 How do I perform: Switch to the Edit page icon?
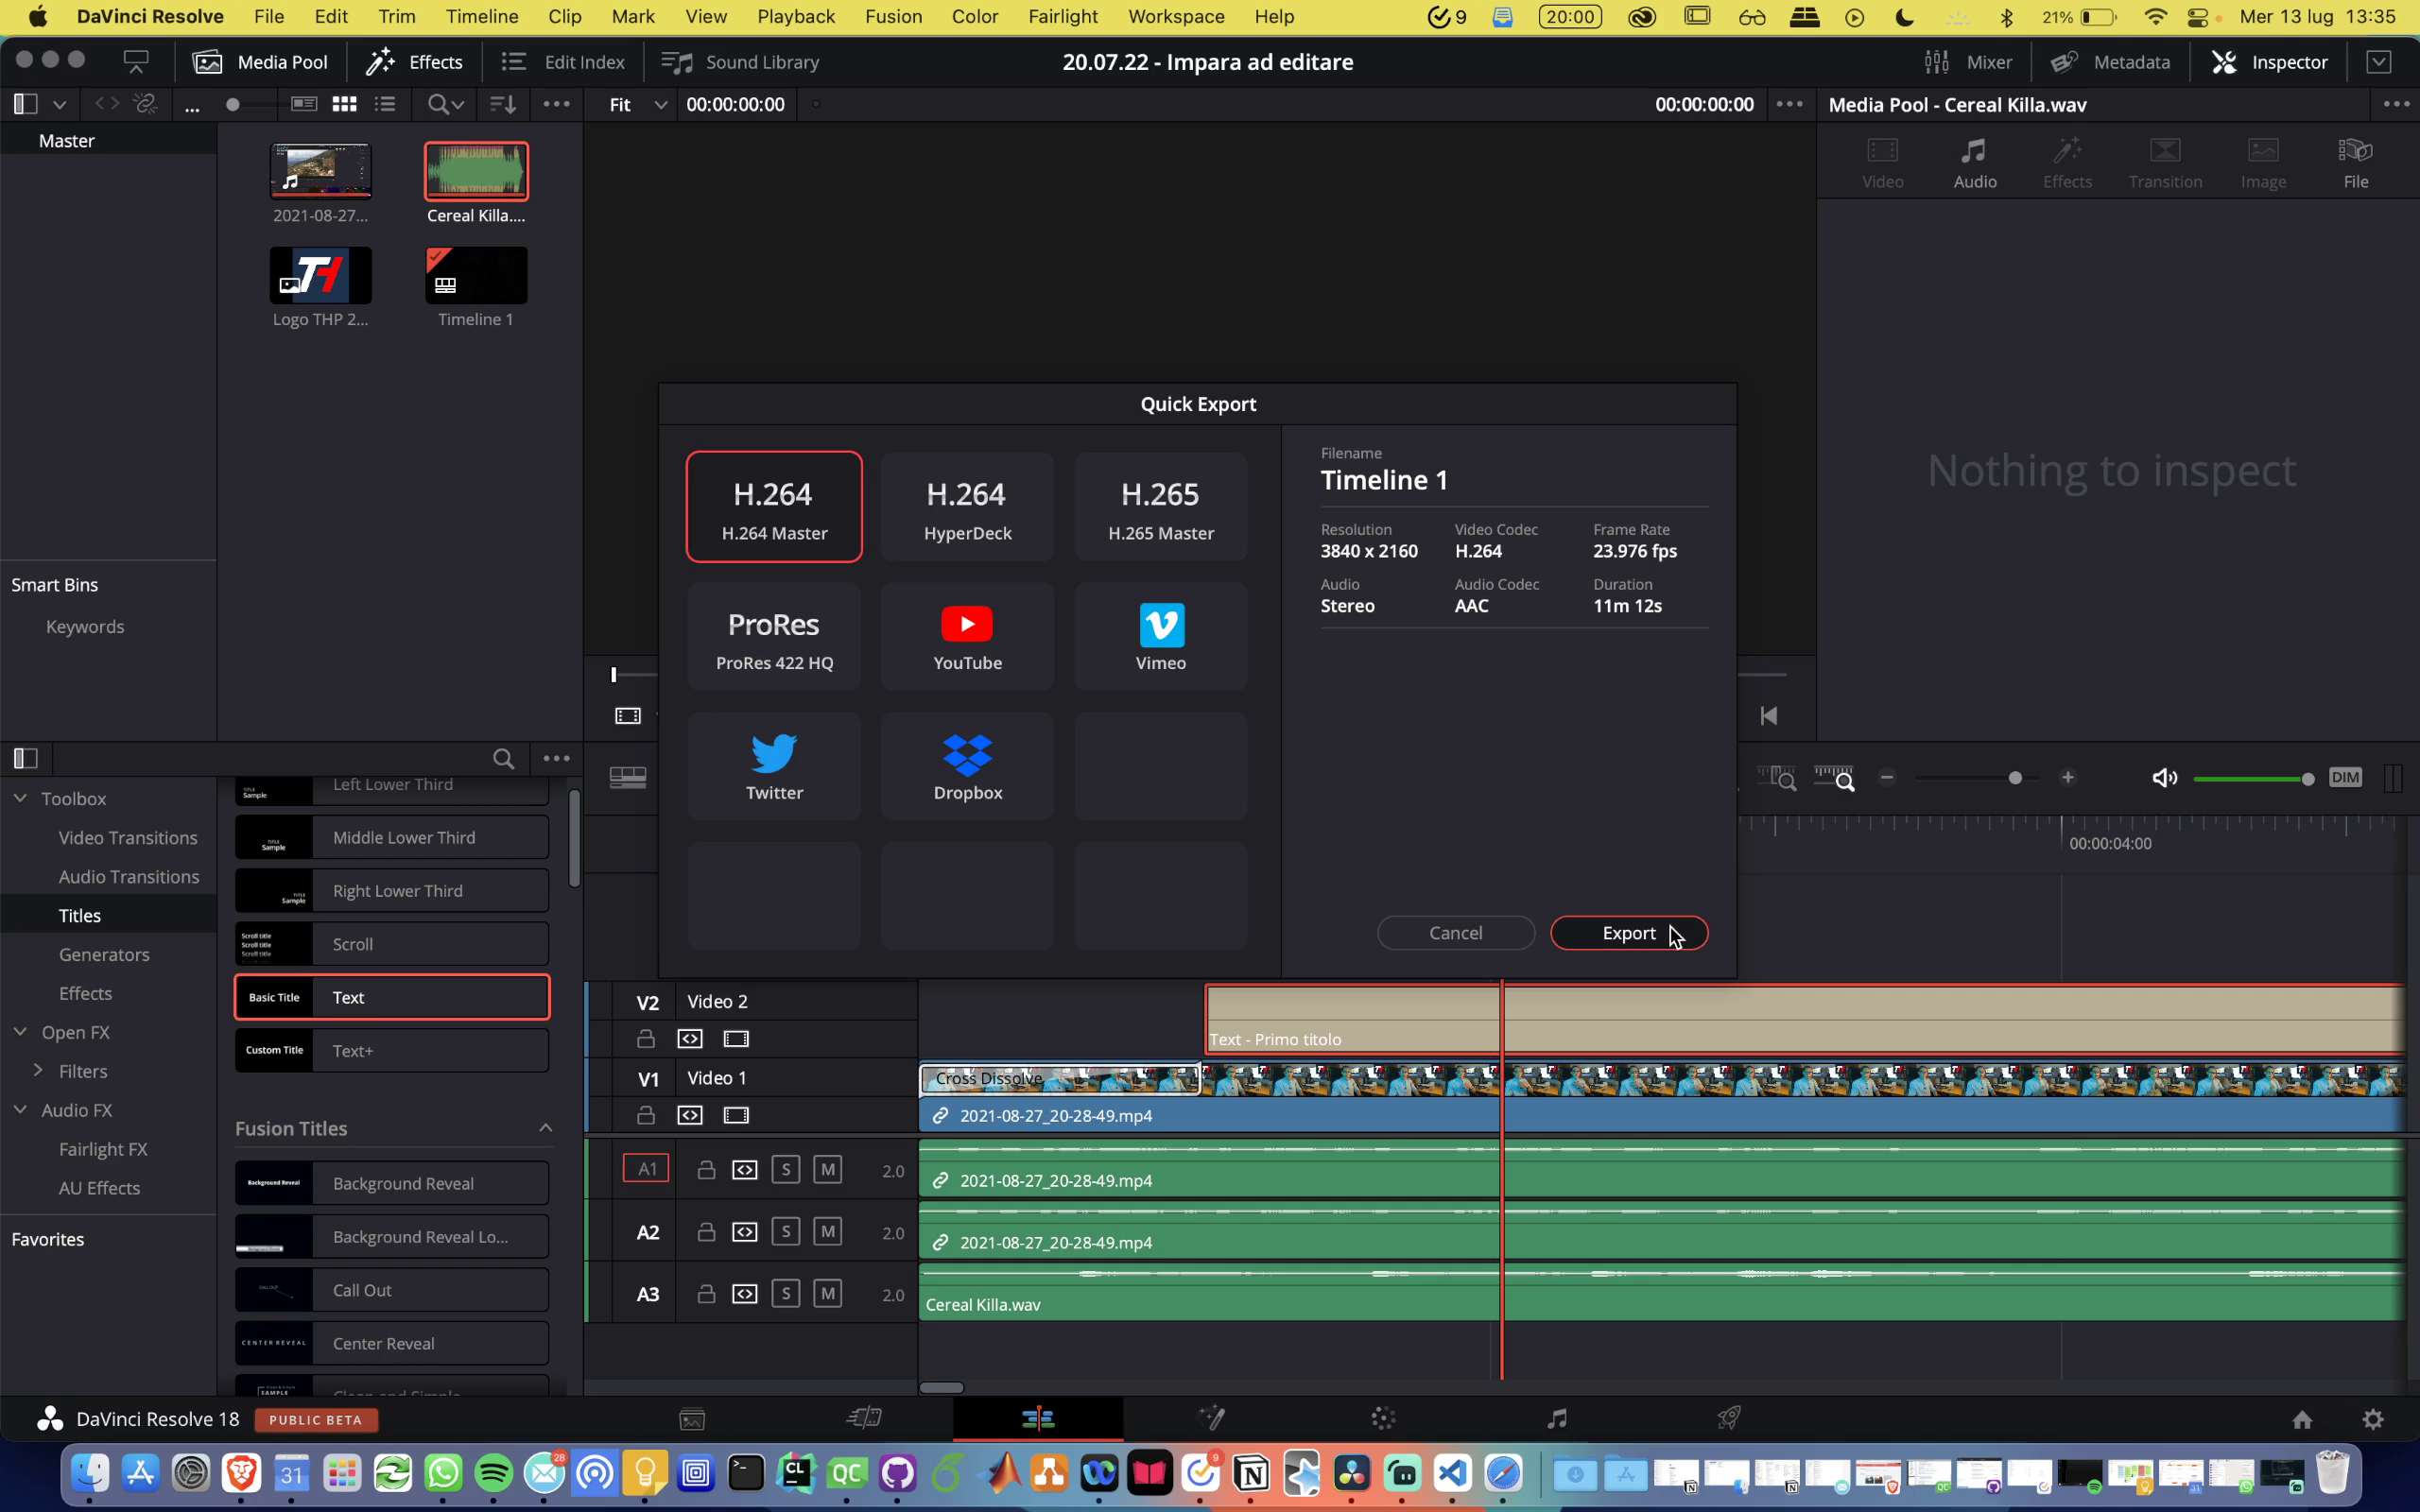click(1038, 1419)
